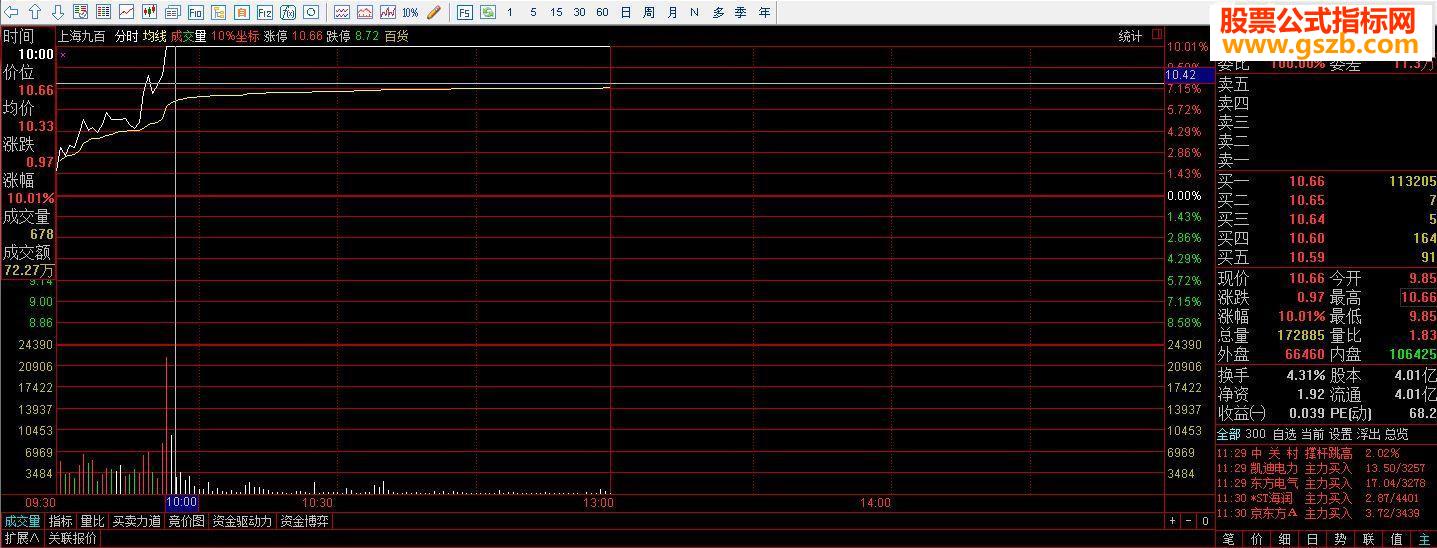Filter alerts by 全部

pyautogui.click(x=1228, y=434)
